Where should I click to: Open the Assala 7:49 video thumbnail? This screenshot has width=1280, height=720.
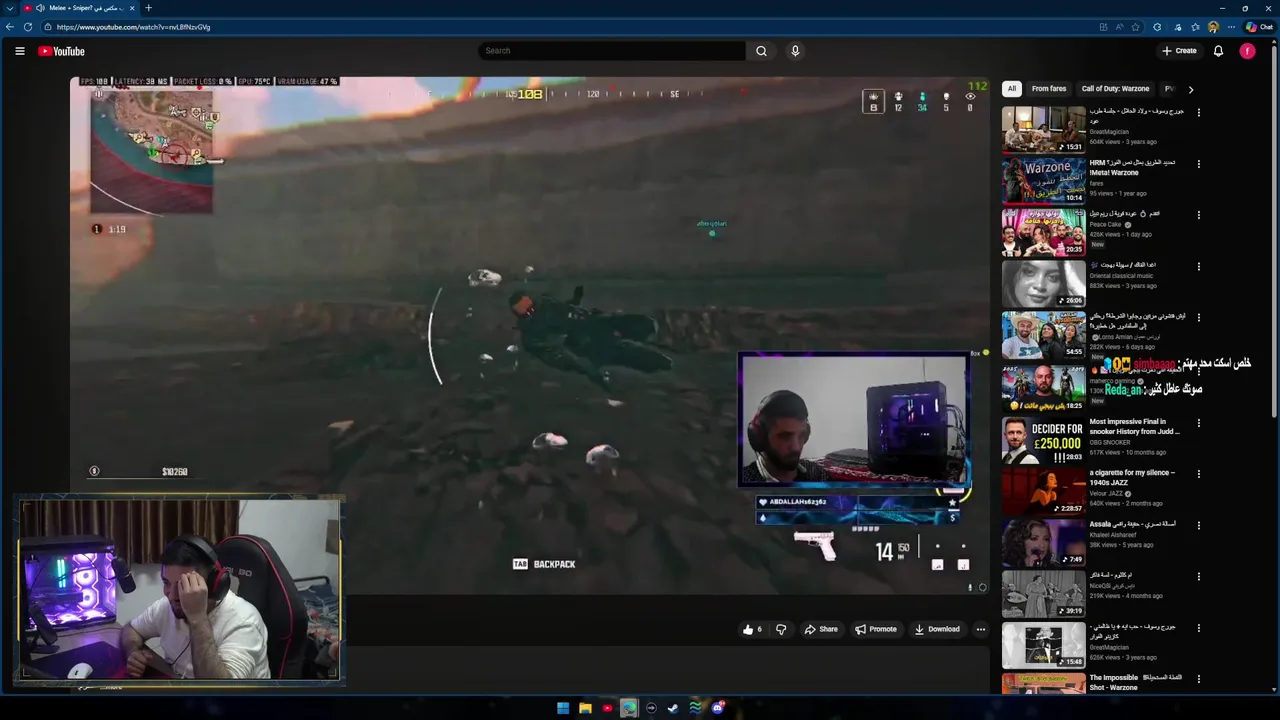coord(1043,542)
